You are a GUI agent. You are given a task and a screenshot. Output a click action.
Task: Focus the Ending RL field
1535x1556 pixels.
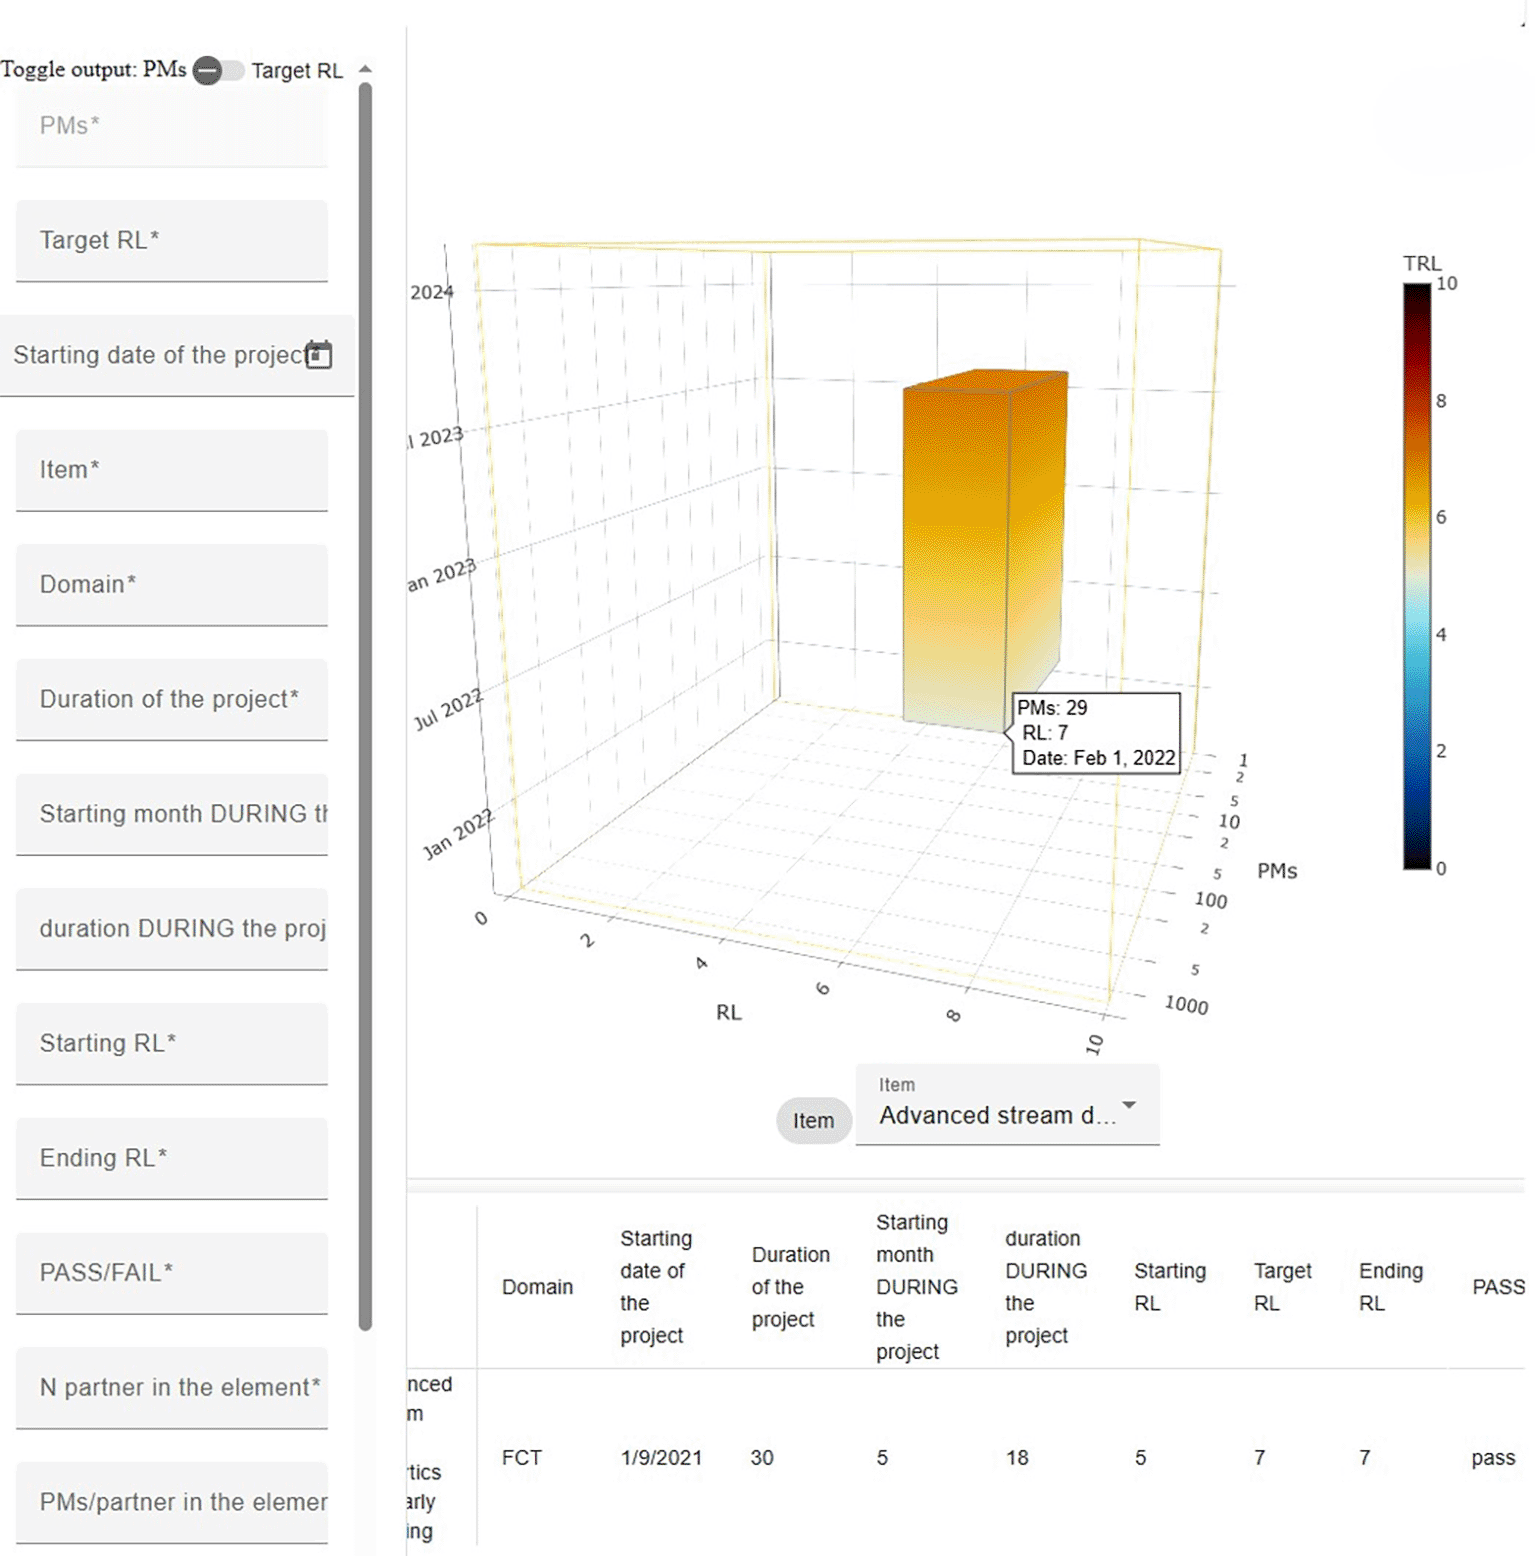pyautogui.click(x=171, y=1158)
